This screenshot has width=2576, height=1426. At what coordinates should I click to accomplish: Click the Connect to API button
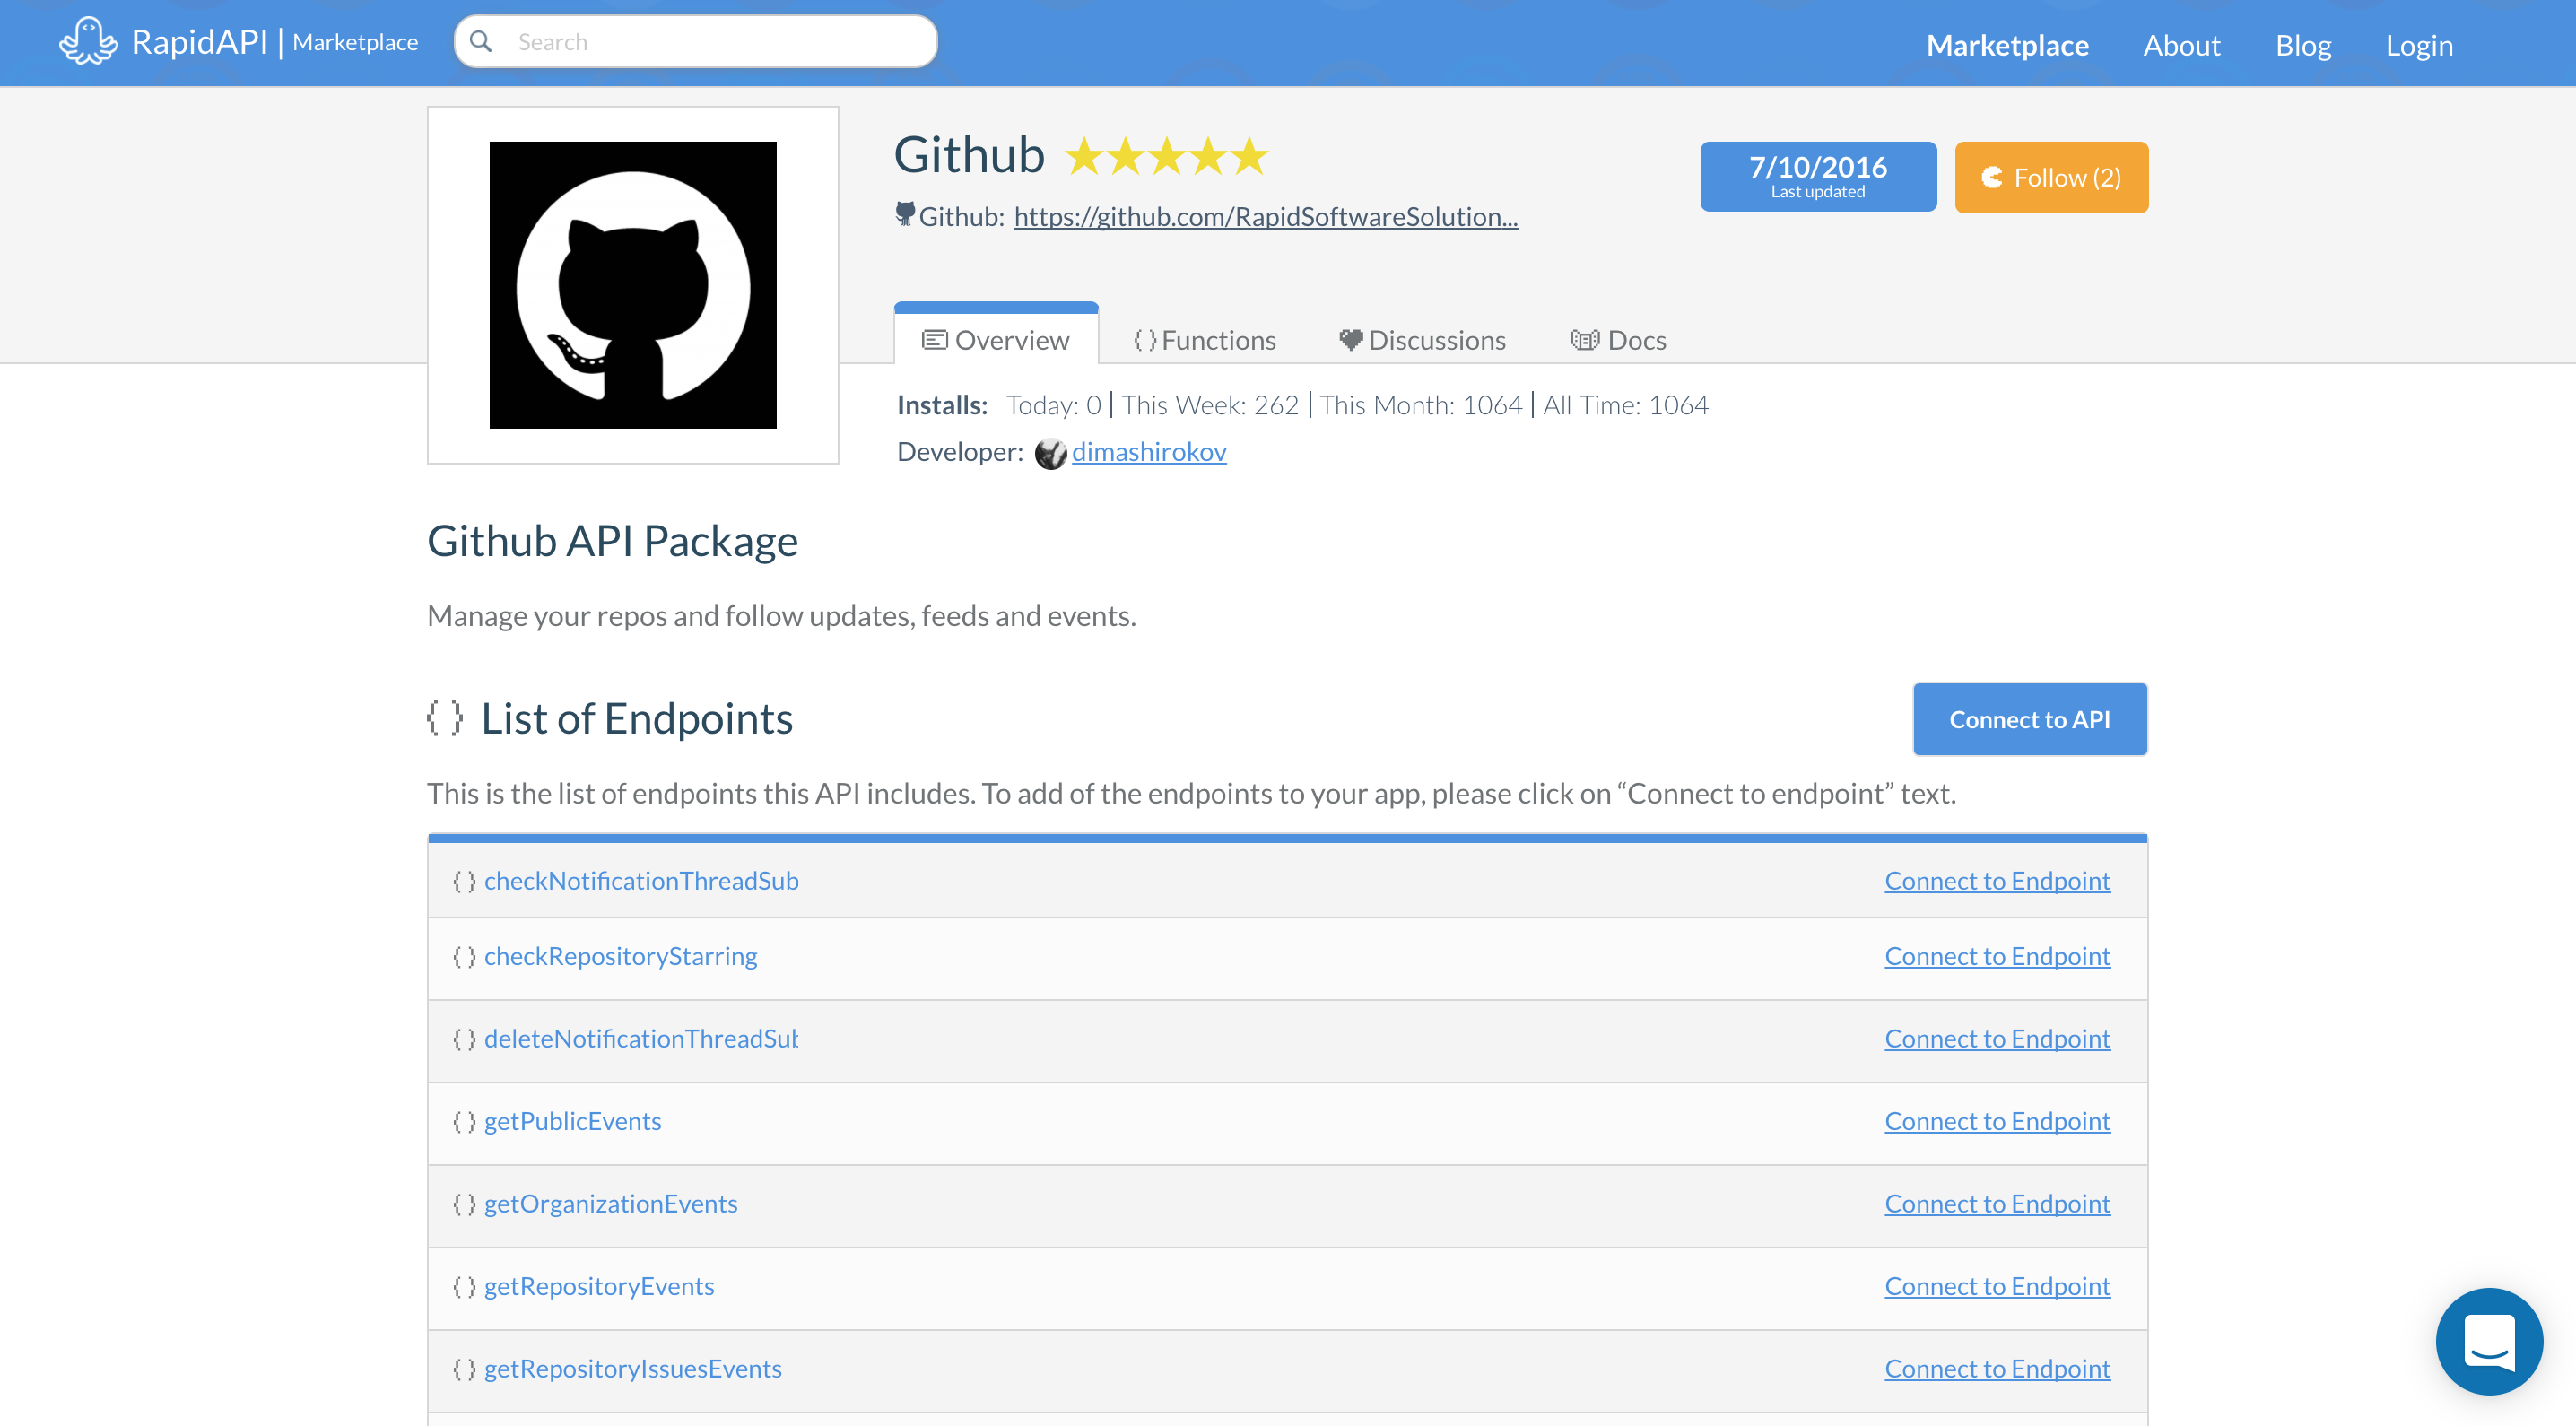click(2029, 719)
